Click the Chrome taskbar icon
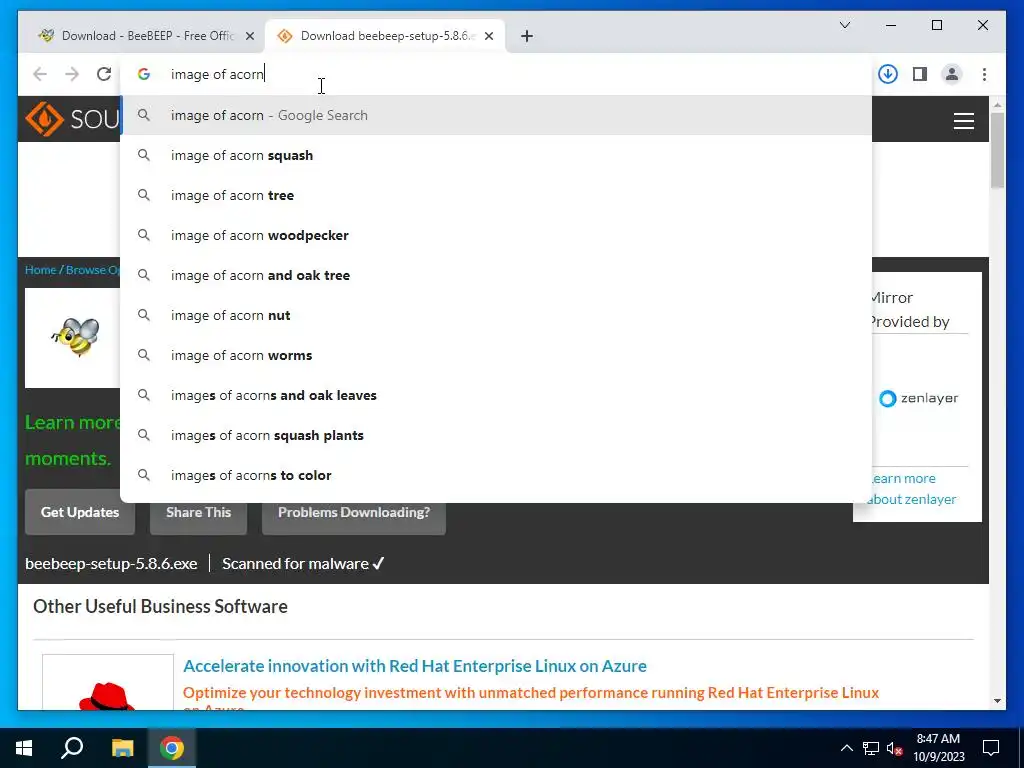1024x768 pixels. pos(172,748)
